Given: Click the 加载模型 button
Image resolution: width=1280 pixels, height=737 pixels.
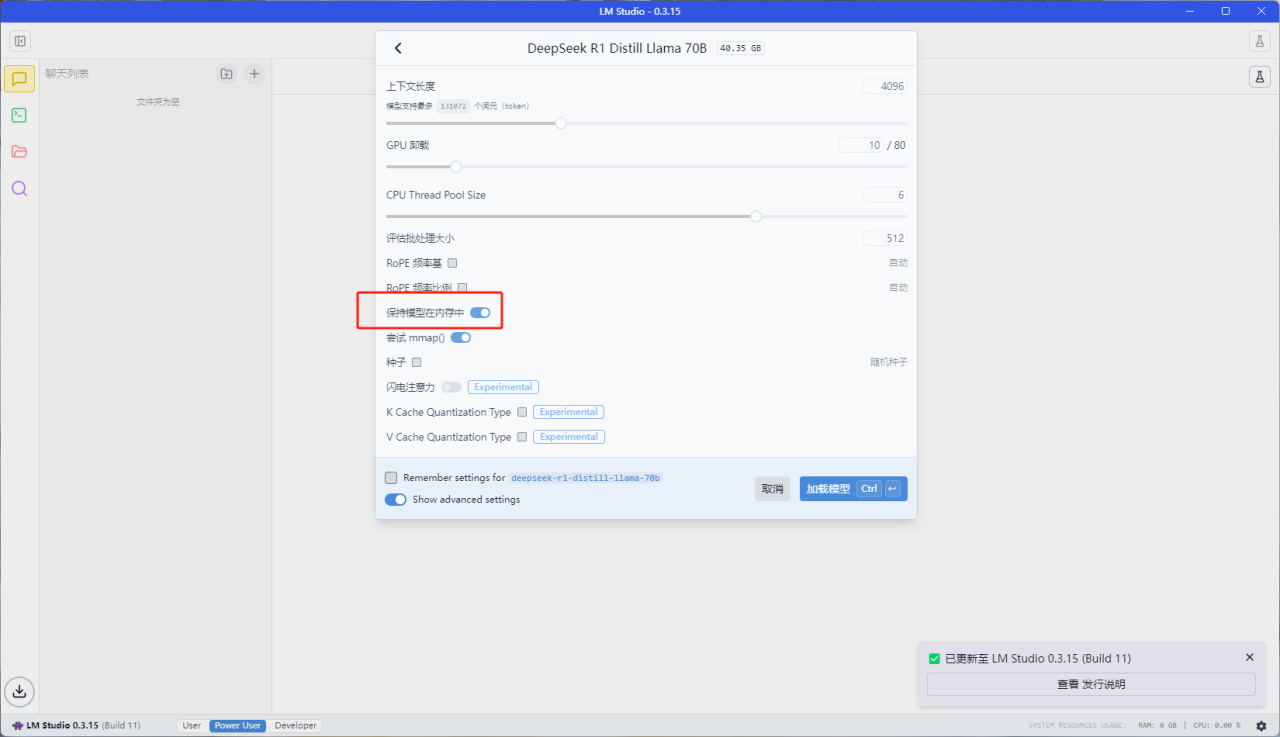Looking at the screenshot, I should point(853,489).
